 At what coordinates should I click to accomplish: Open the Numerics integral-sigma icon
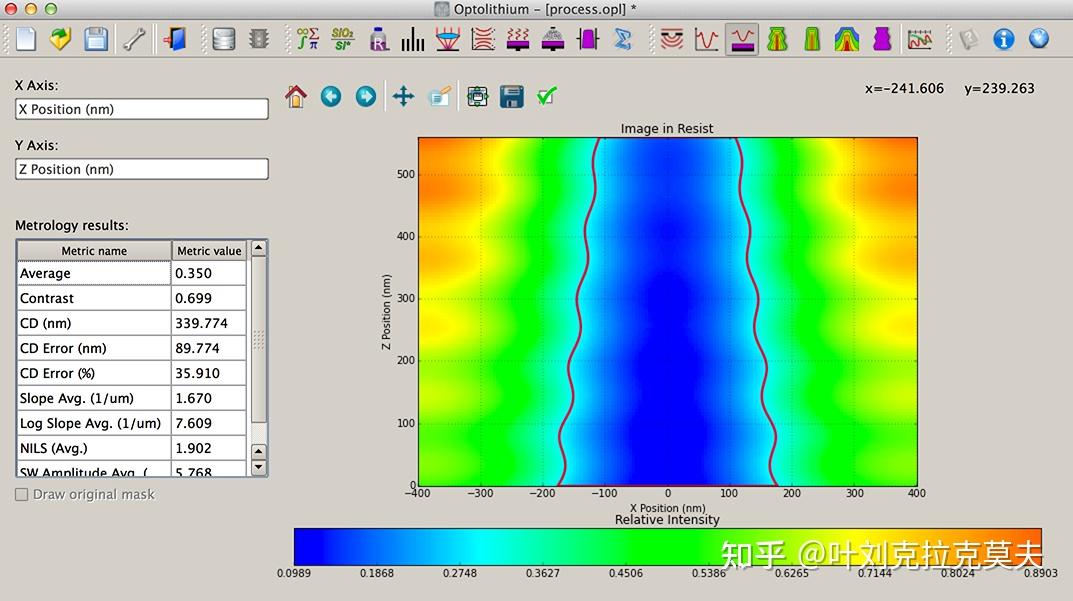point(307,39)
